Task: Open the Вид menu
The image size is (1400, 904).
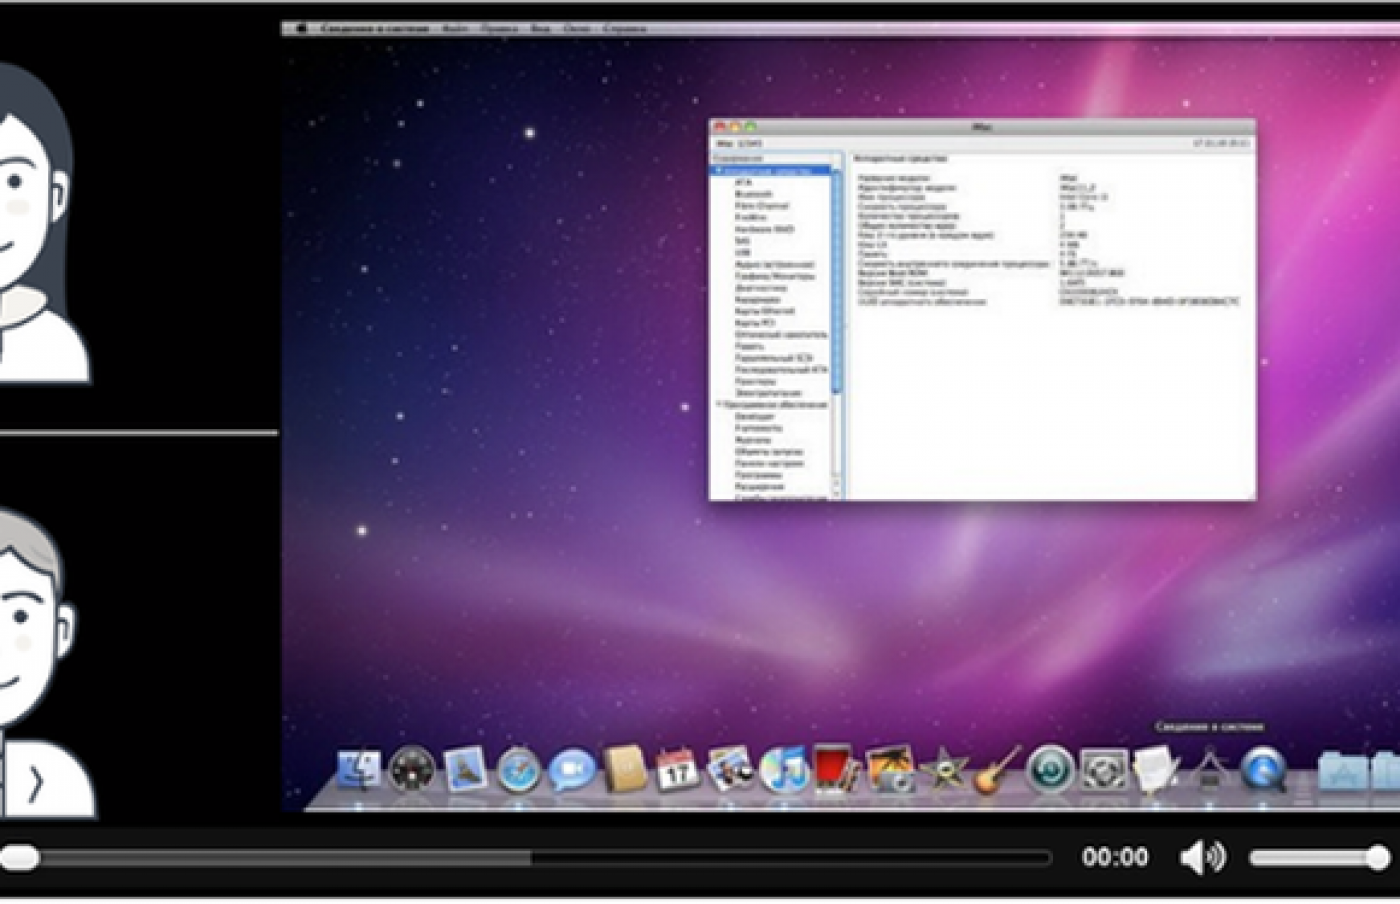Action: [540, 29]
